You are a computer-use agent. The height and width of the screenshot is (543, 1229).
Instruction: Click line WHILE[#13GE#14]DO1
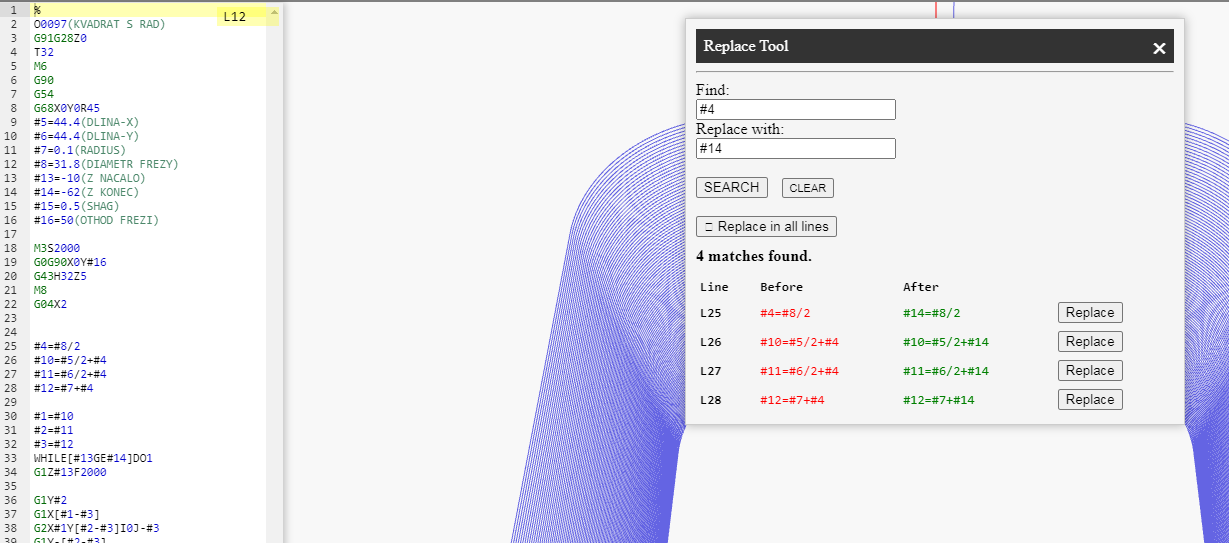point(93,458)
